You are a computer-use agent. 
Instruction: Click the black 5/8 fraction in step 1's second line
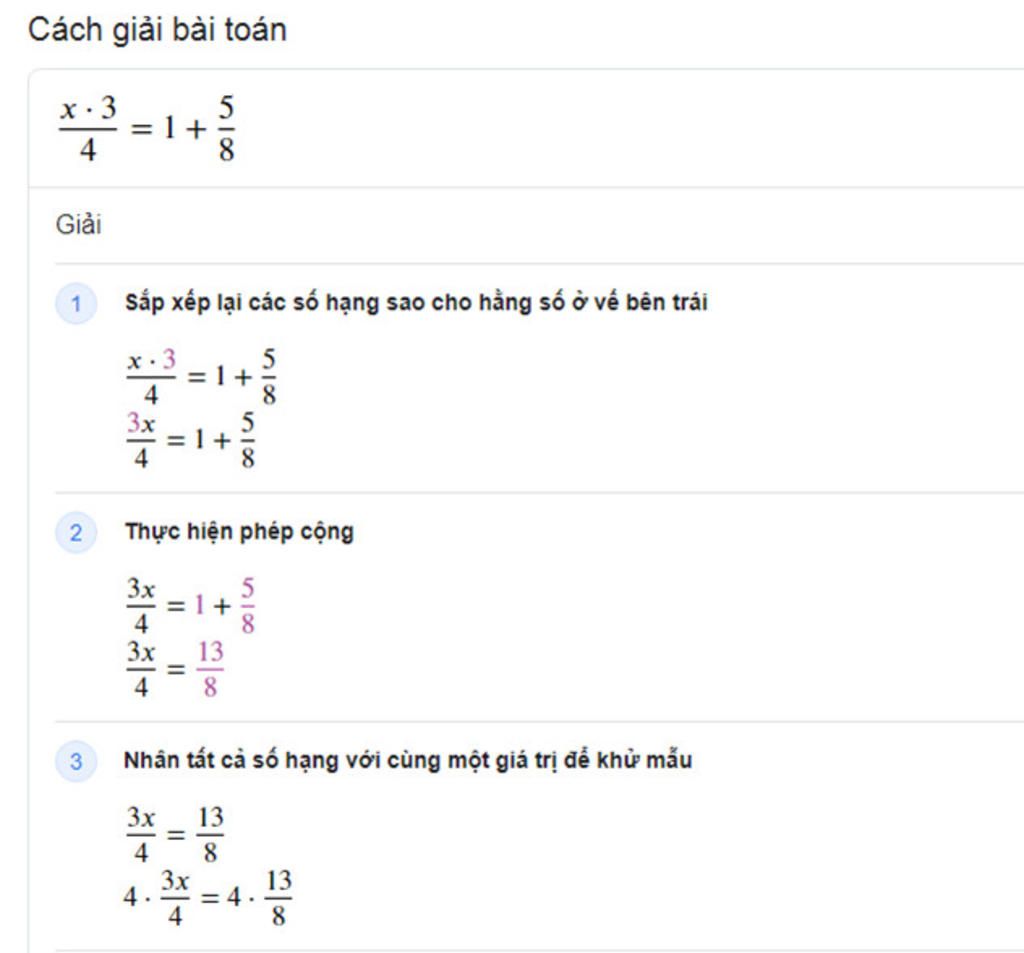(x=247, y=441)
